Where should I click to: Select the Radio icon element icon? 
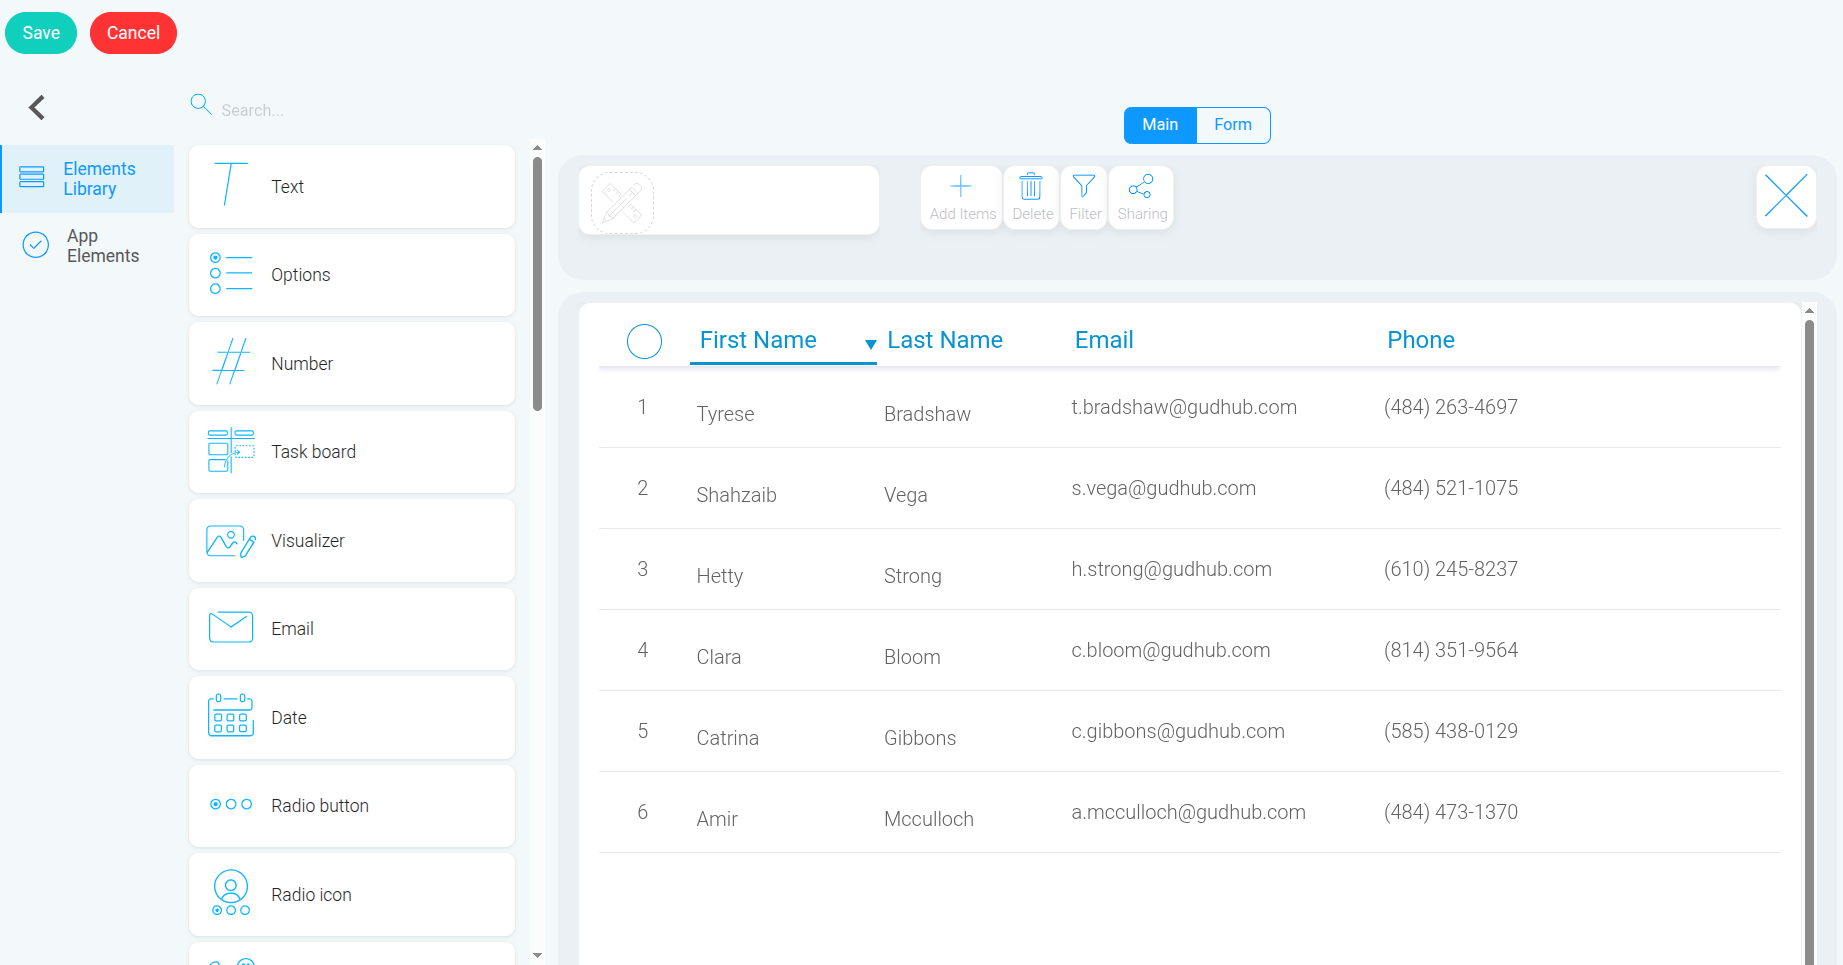tap(231, 893)
